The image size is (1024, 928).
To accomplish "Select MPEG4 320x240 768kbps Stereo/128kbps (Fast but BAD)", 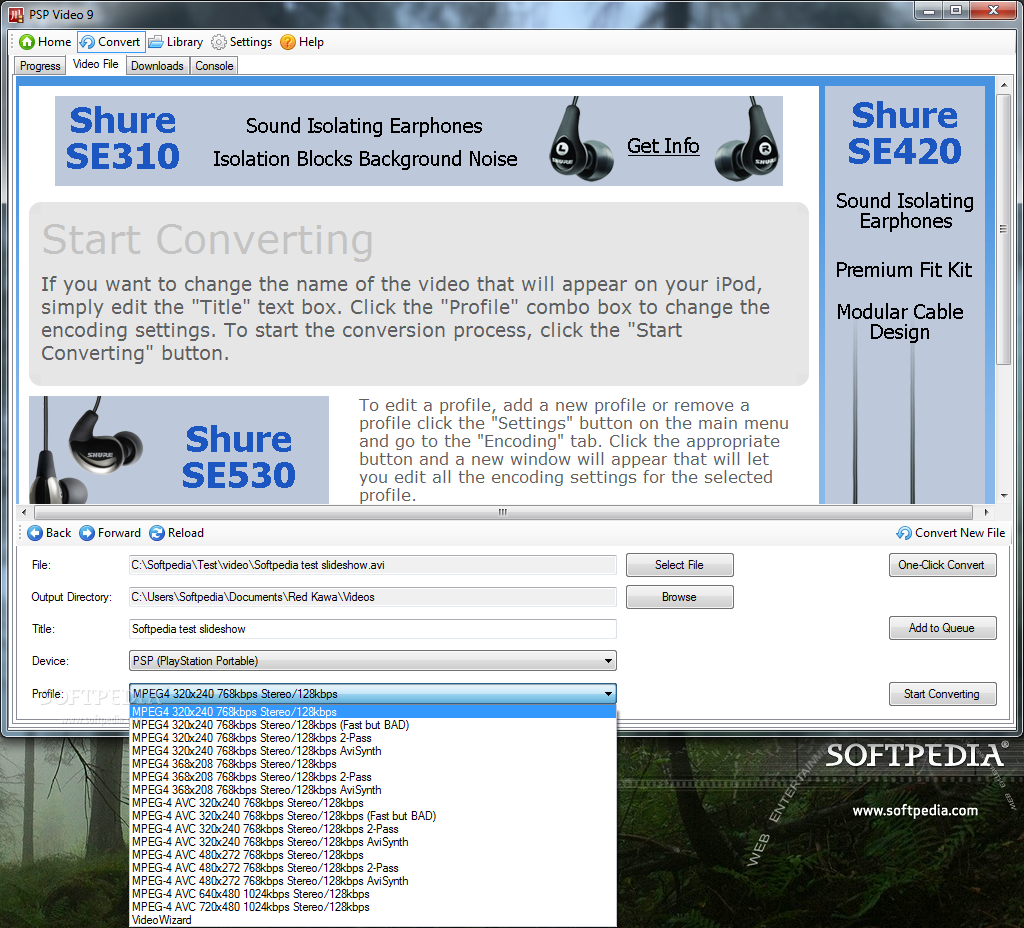I will coord(373,725).
